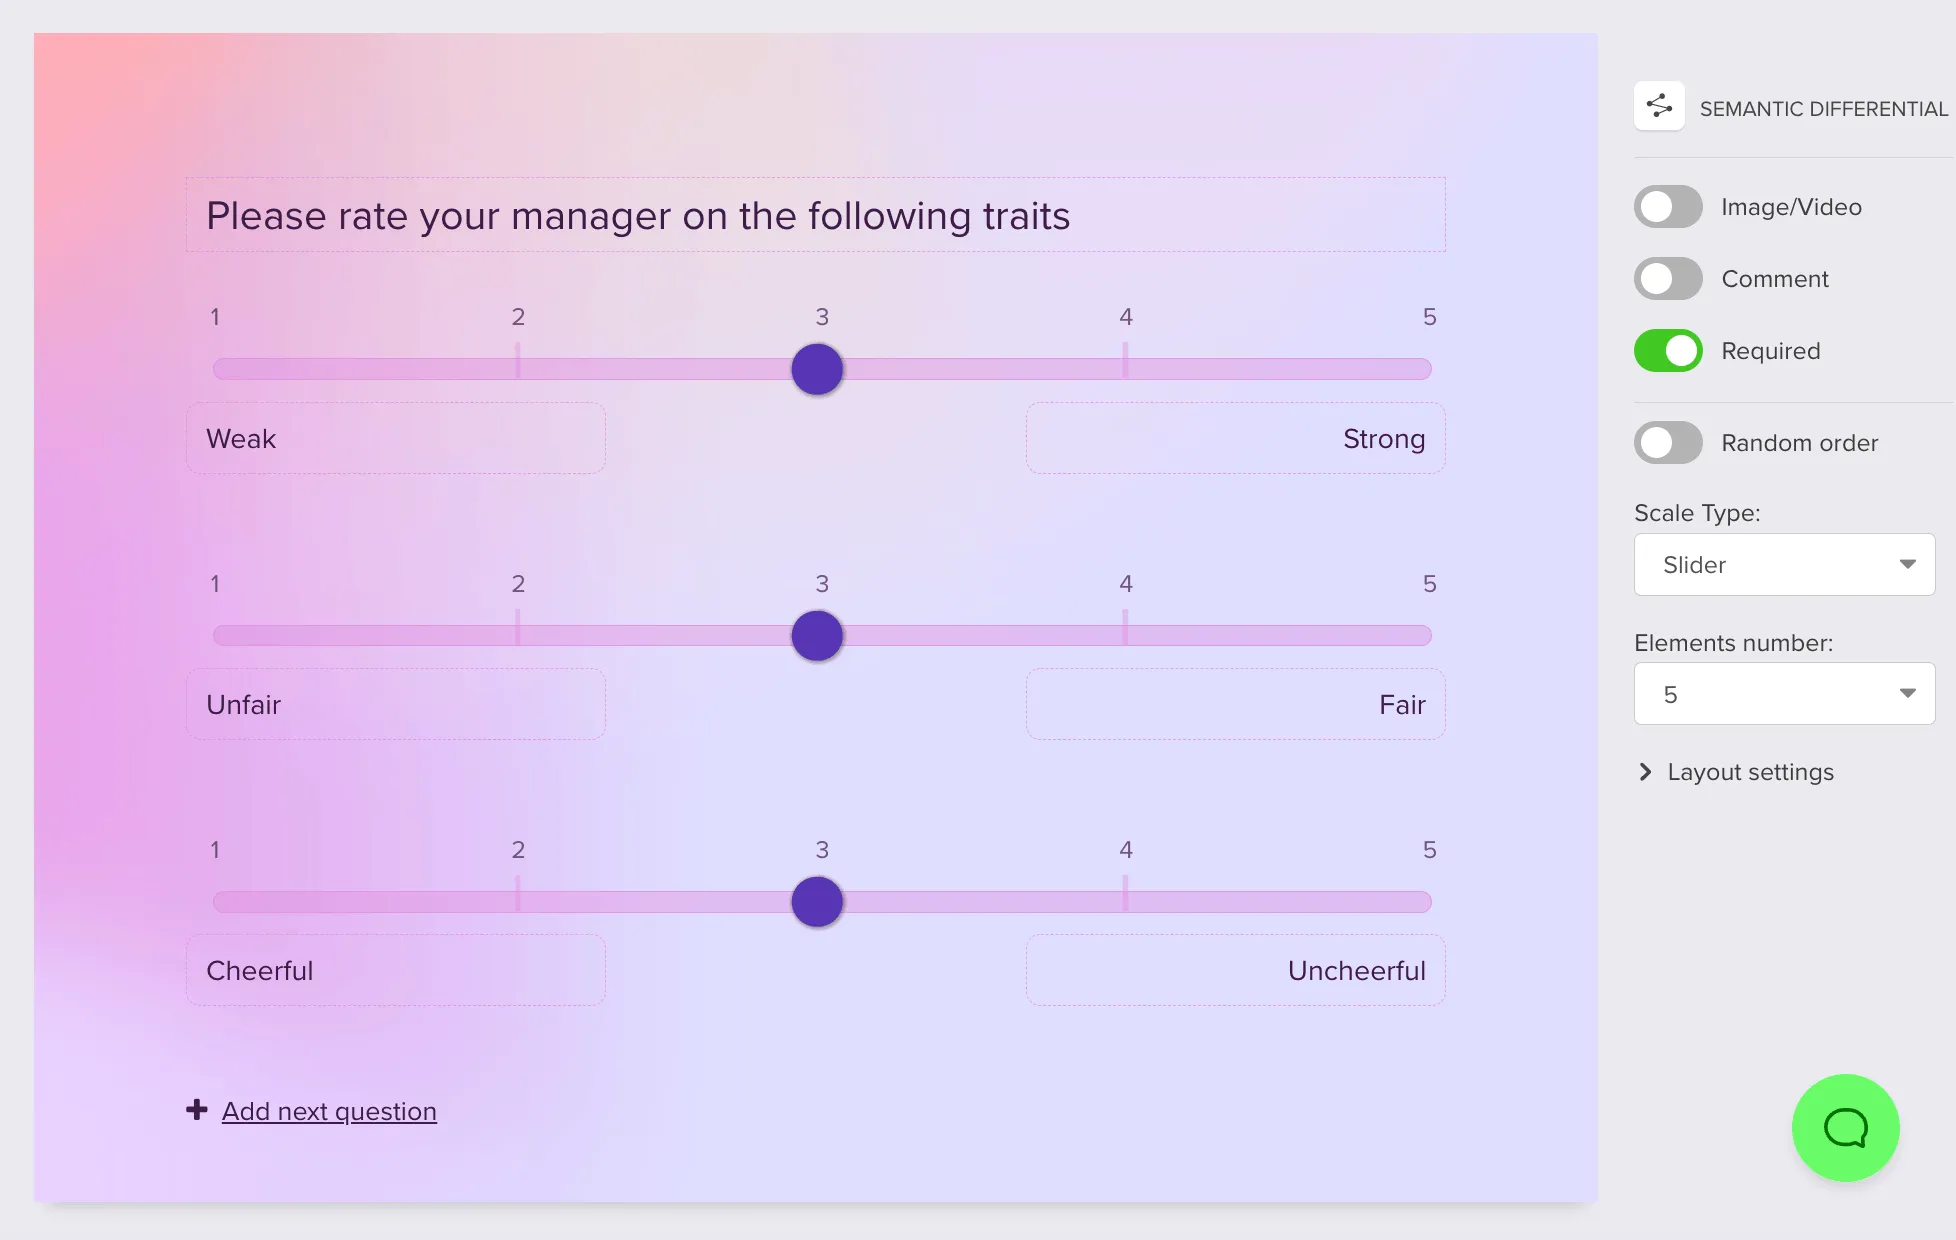Screen dimensions: 1956x1240
Task: Click the Cheerful/Uncheerful slider handle
Action: 817,902
